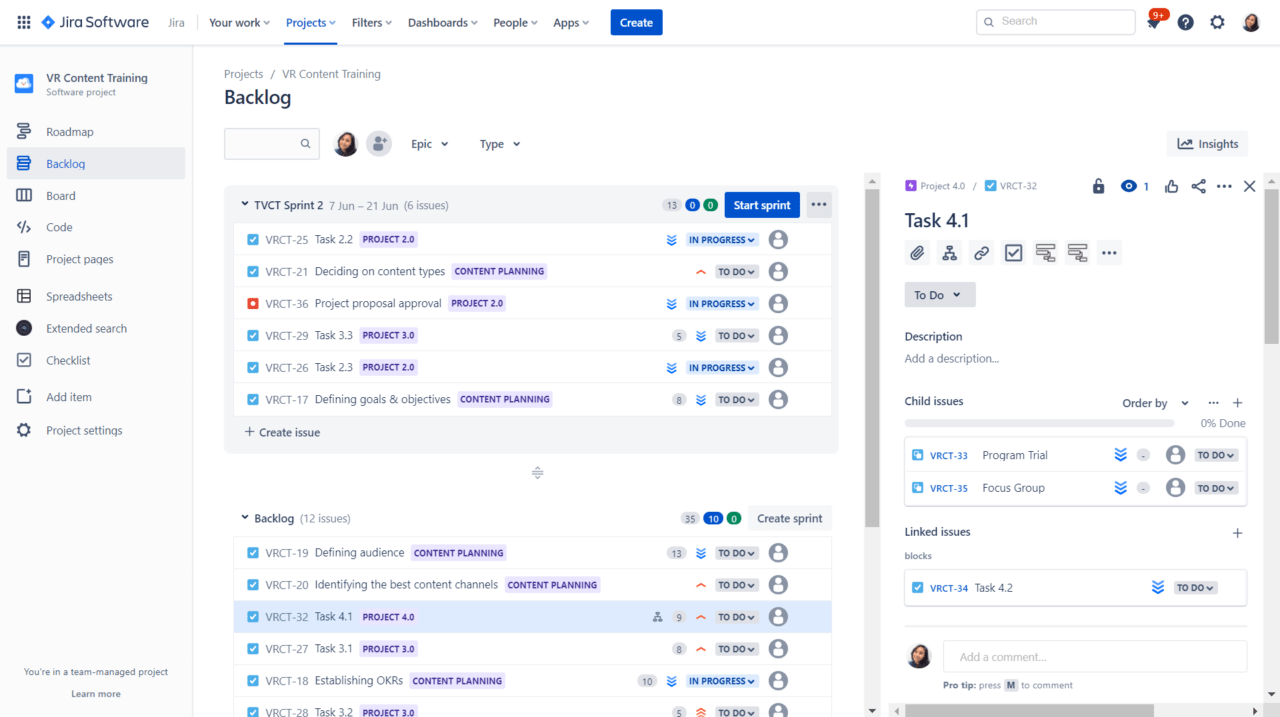Image resolution: width=1280 pixels, height=717 pixels.
Task: Click the Create sprint button in the Backlog
Action: click(x=789, y=518)
